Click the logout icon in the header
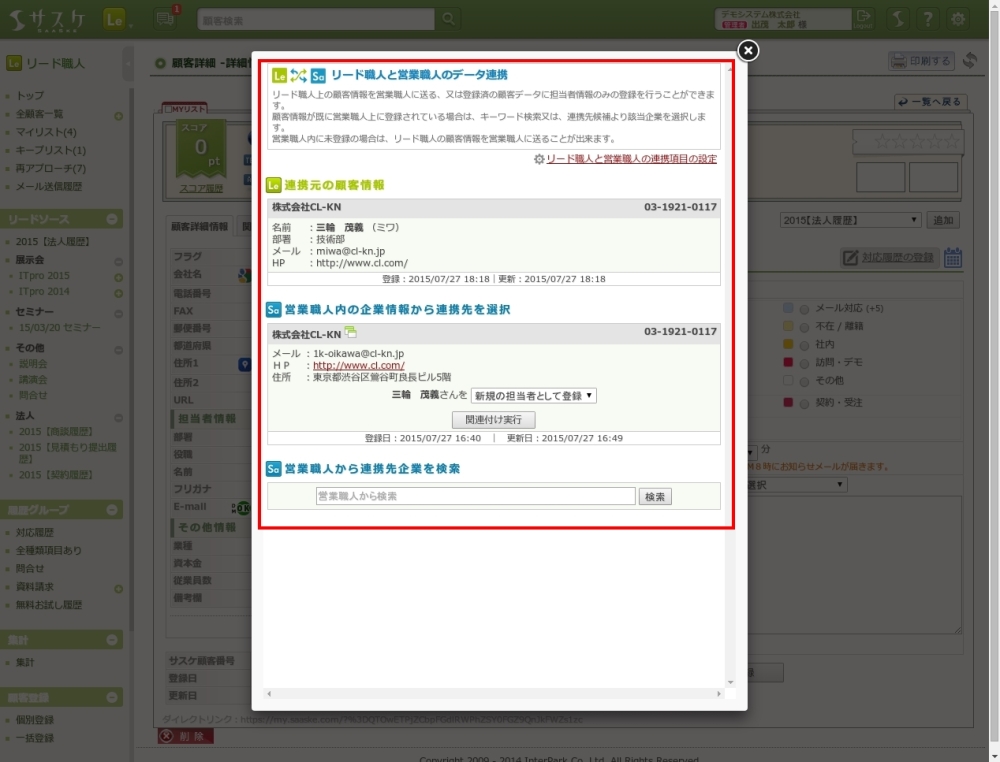The image size is (1000, 762). 863,19
